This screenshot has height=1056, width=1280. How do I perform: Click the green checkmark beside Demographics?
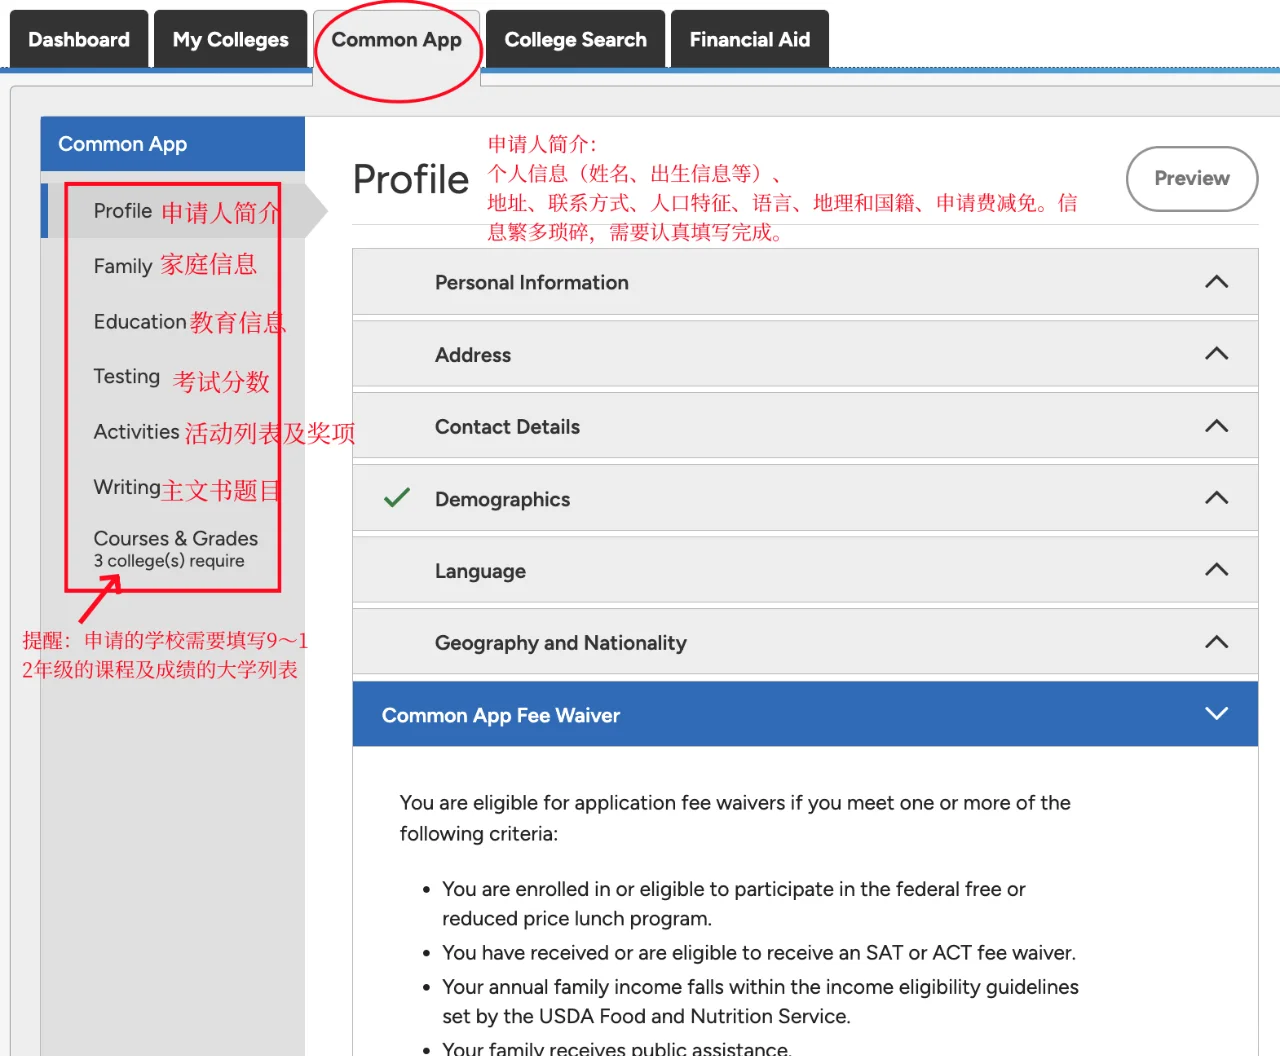[396, 497]
